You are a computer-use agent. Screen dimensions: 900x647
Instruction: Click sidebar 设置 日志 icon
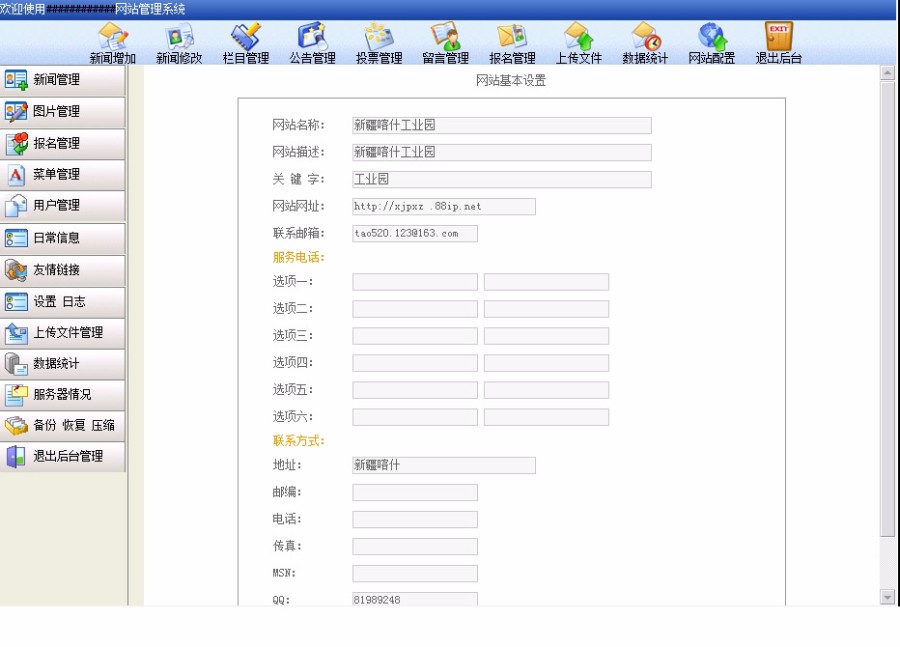pyautogui.click(x=15, y=301)
